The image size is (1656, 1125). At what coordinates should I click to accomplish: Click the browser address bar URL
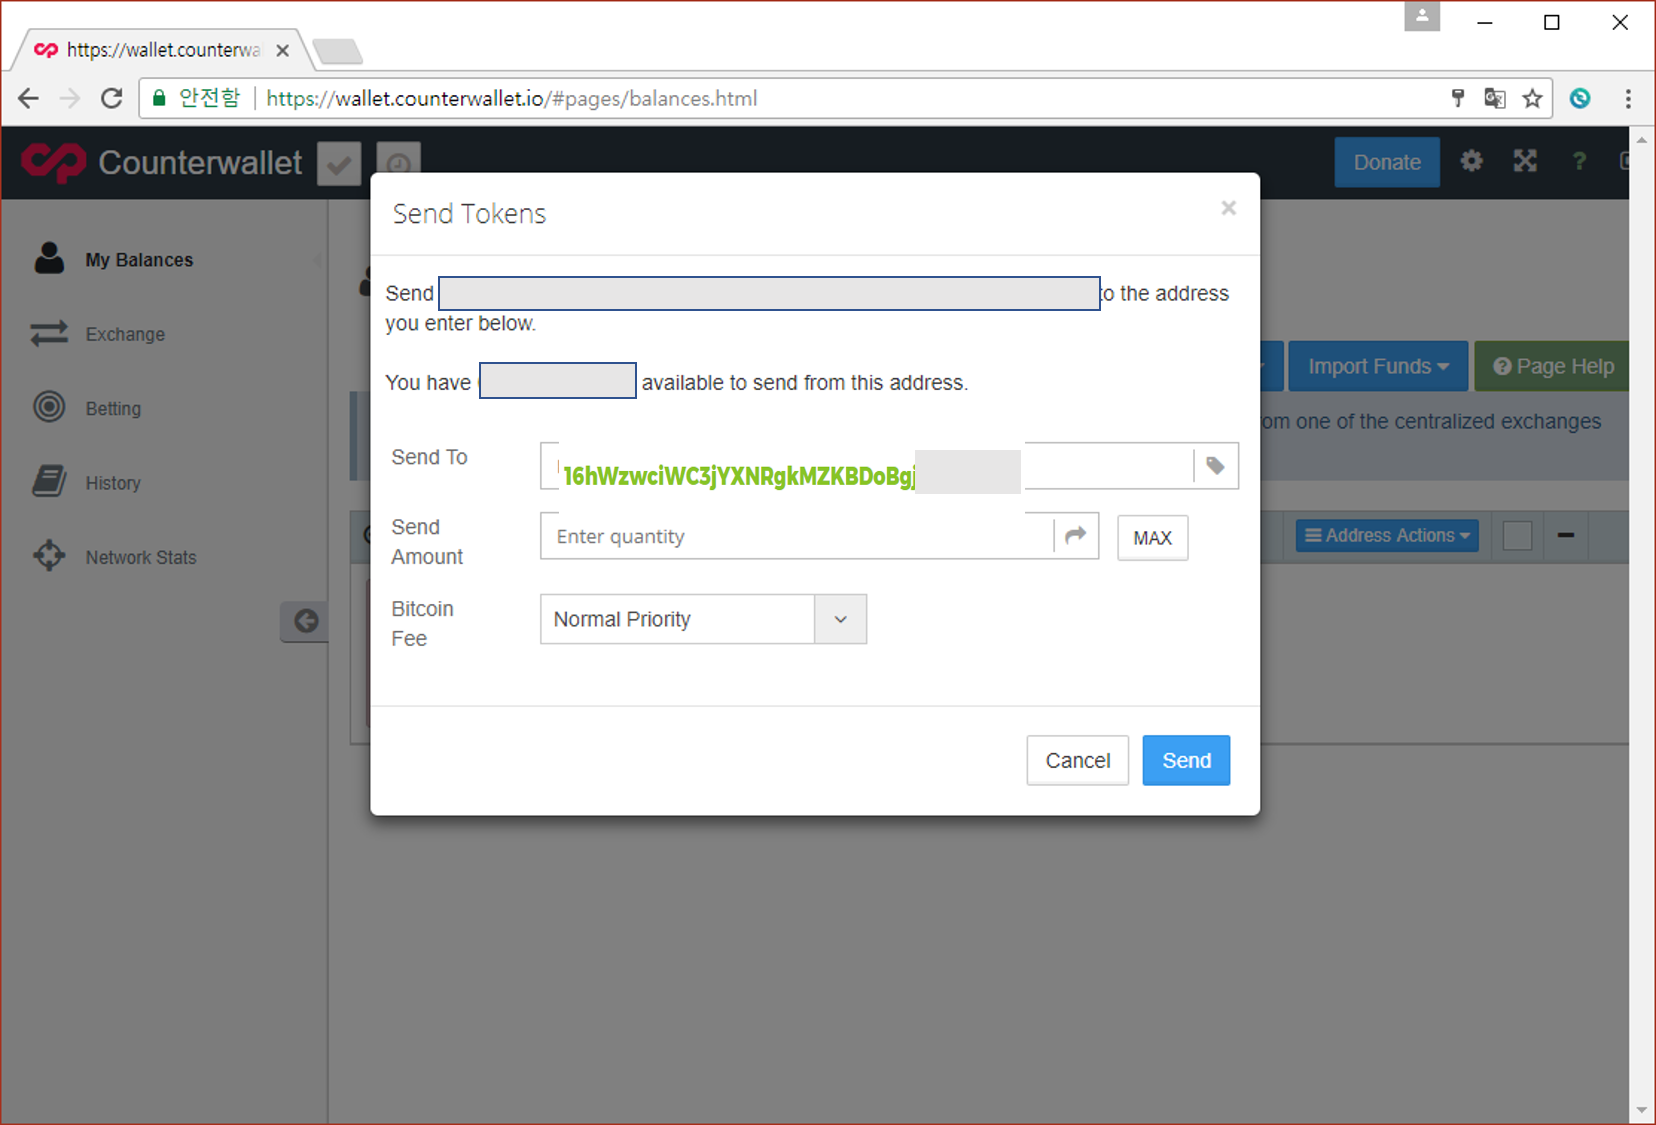511,98
